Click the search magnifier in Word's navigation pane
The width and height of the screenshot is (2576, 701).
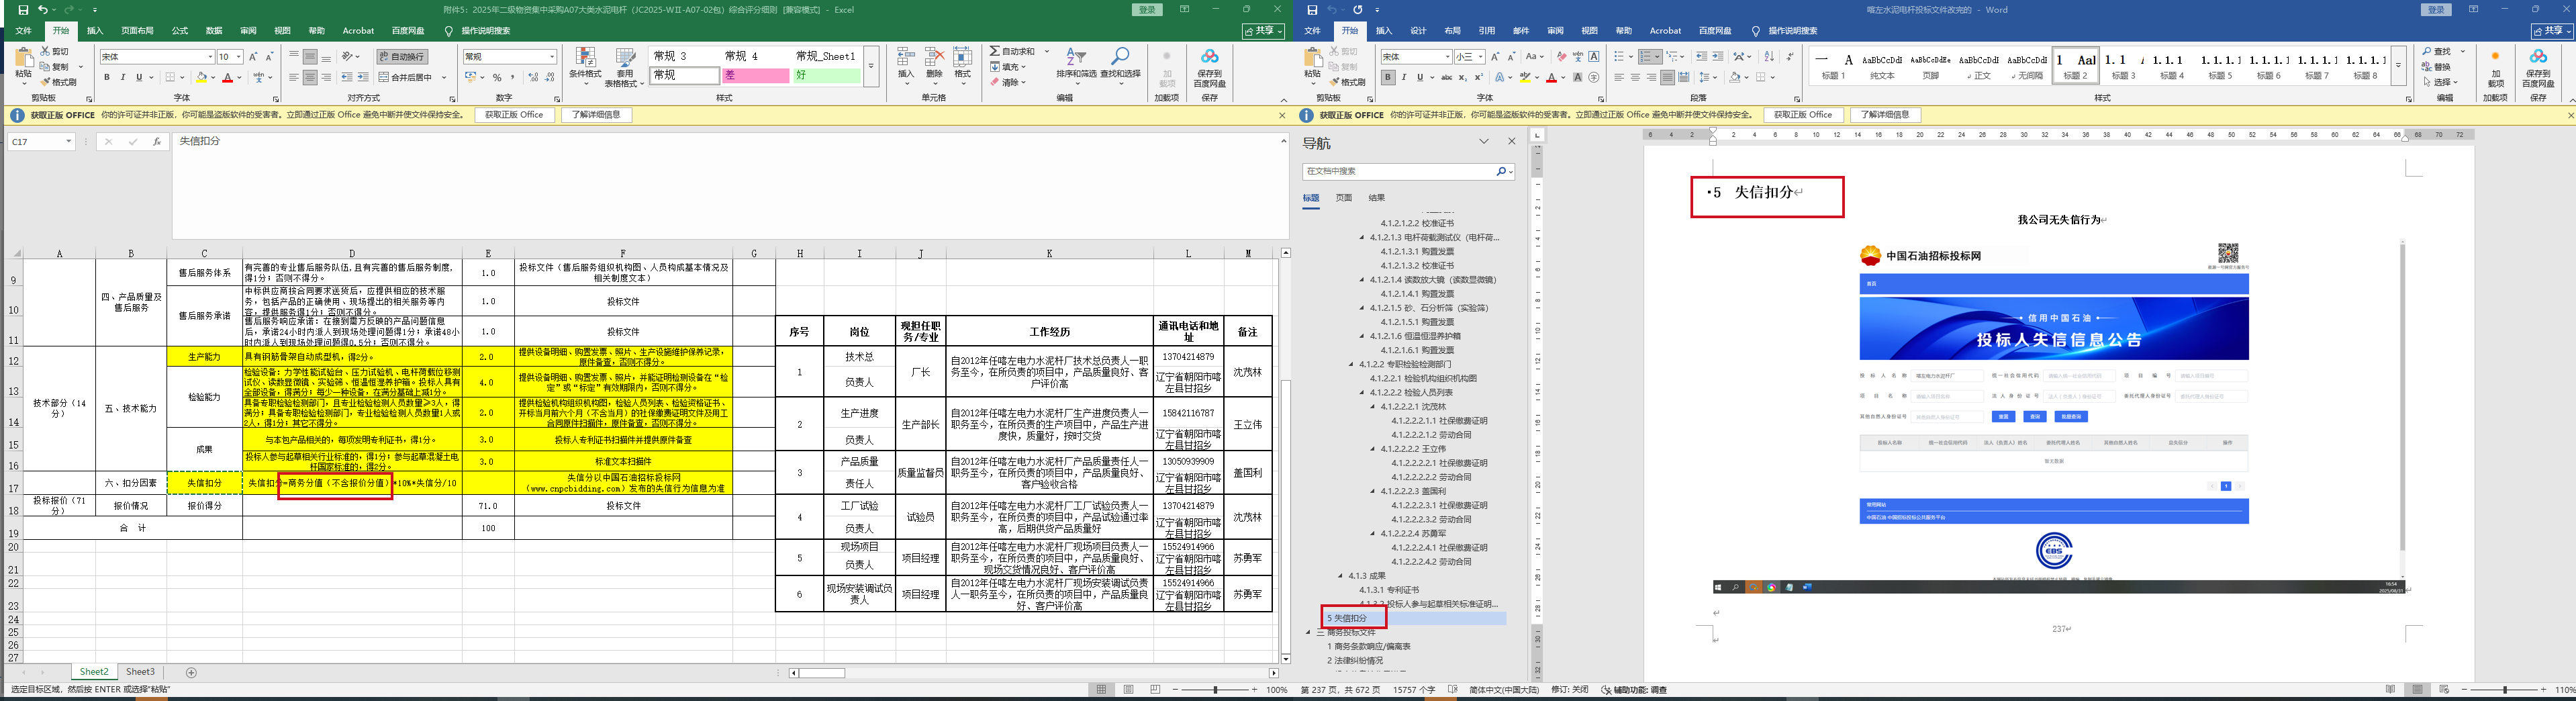tap(1501, 172)
